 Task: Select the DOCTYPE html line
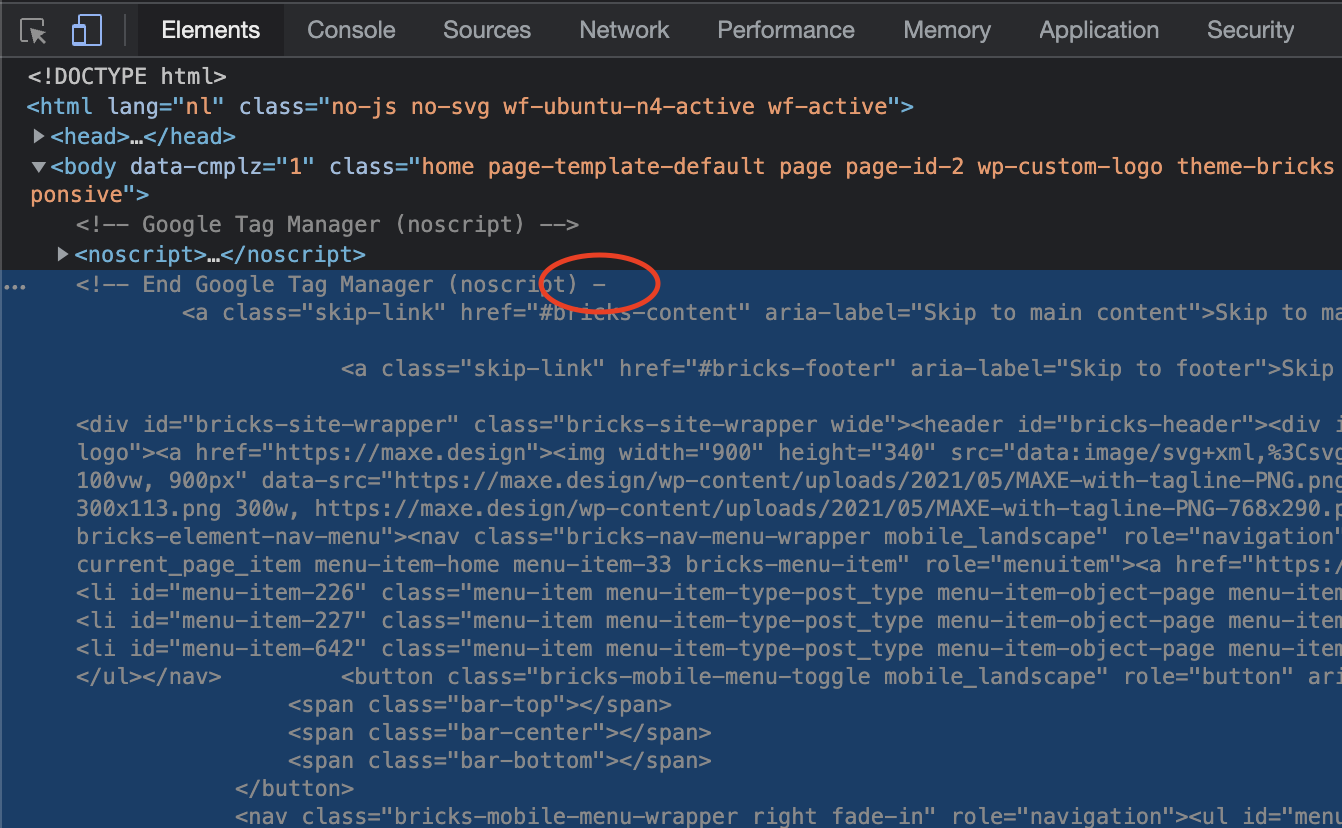pos(127,76)
